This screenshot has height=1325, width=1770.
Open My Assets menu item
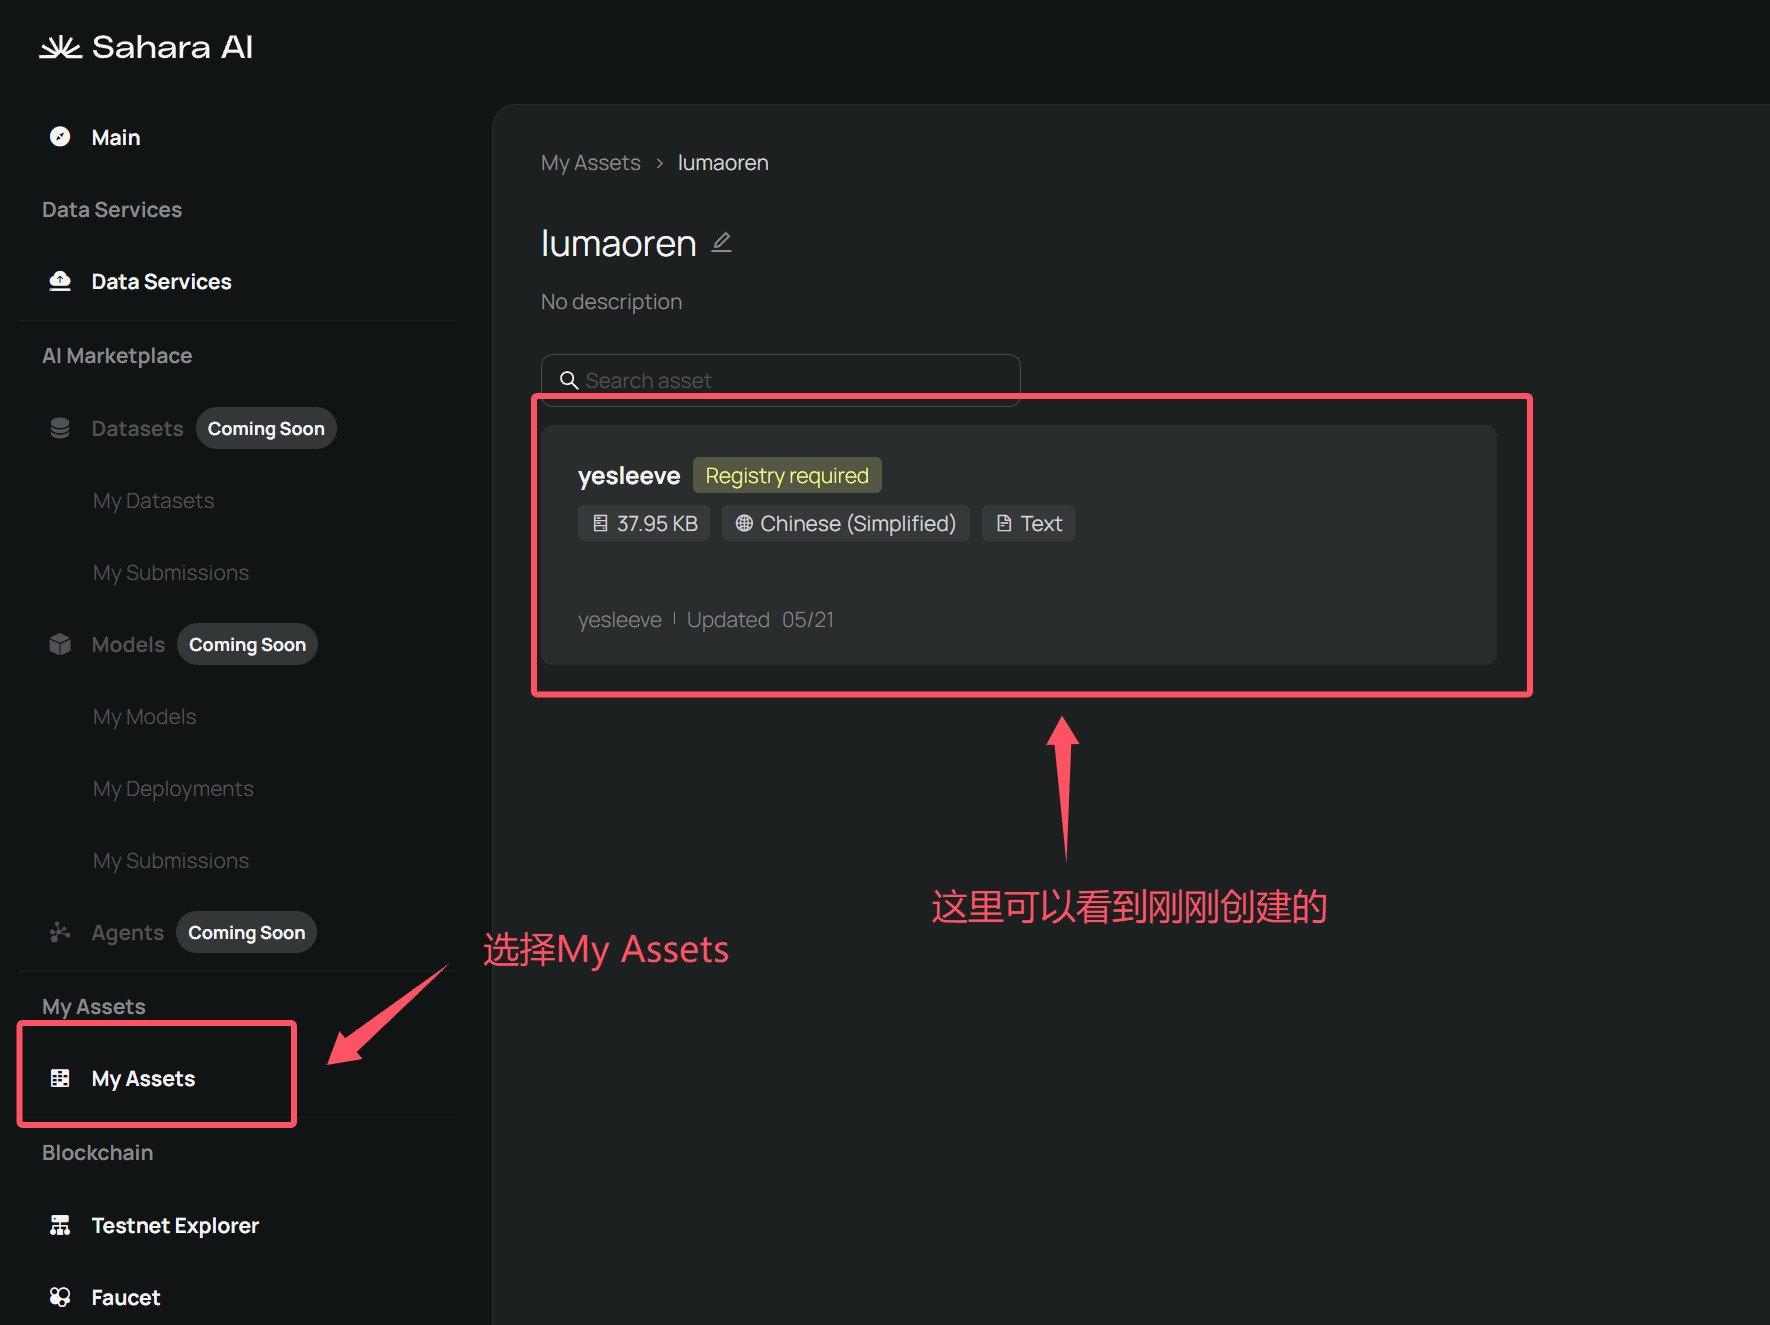pyautogui.click(x=143, y=1078)
